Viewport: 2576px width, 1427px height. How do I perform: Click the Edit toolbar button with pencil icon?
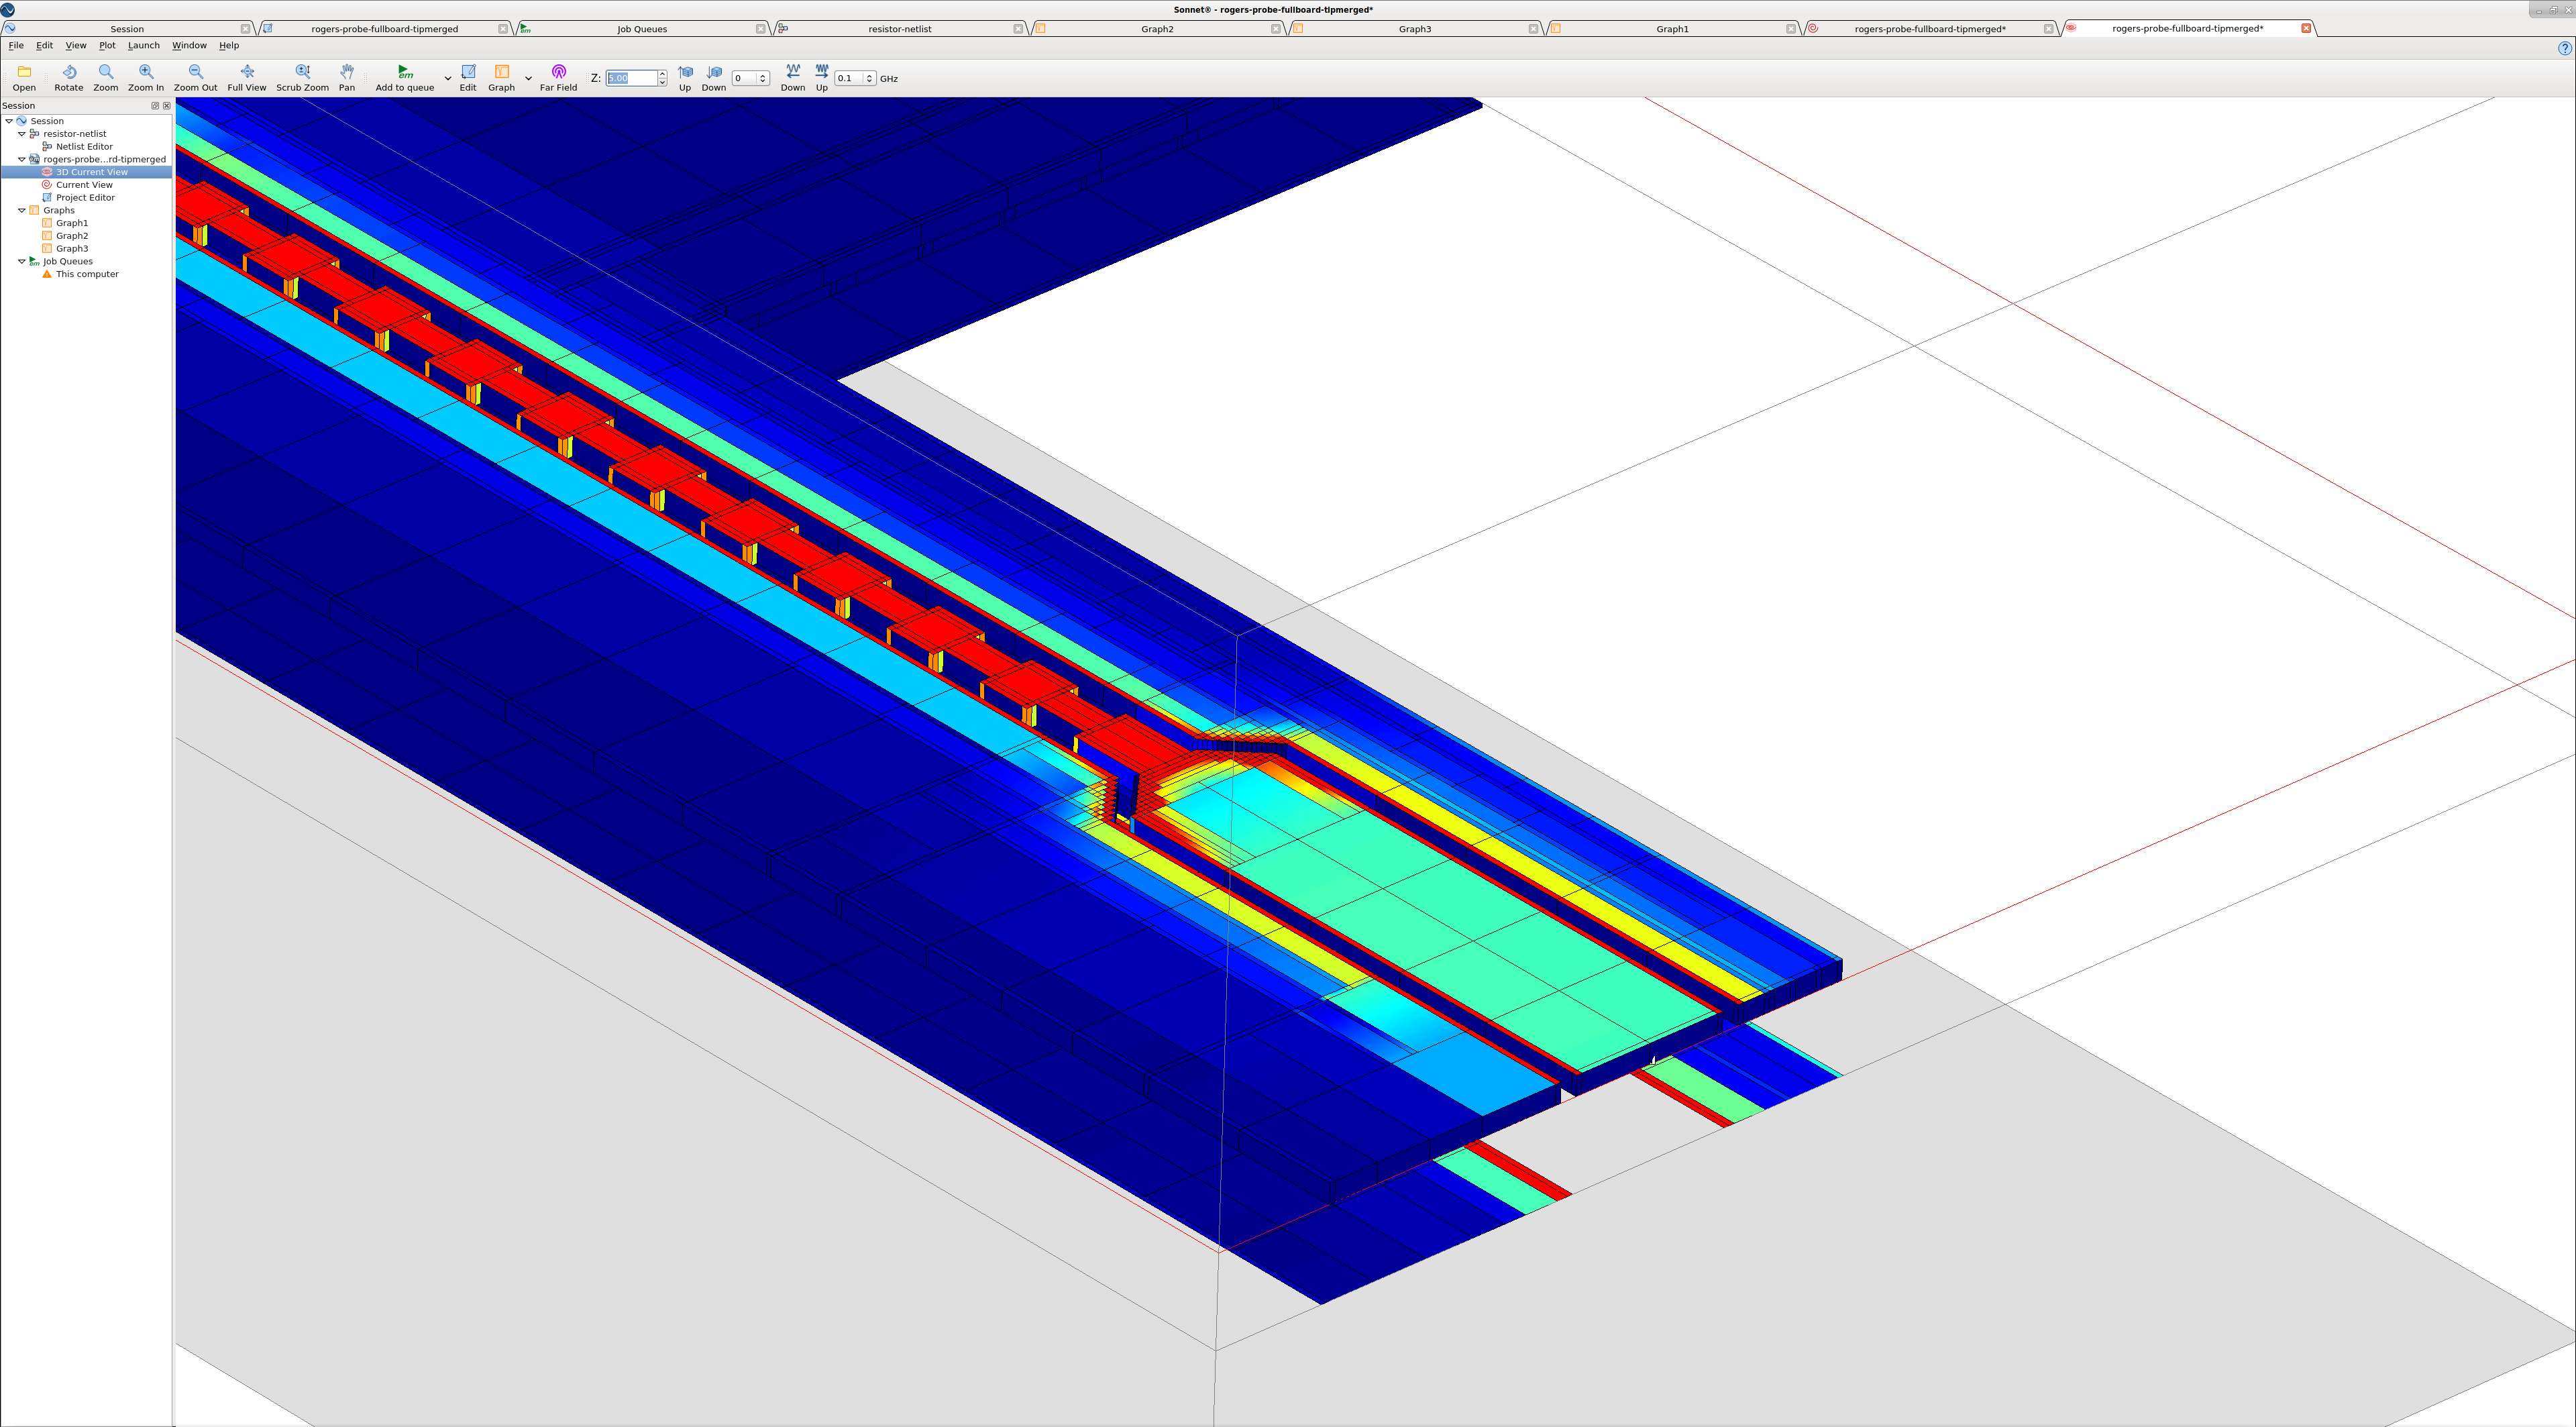tap(468, 77)
